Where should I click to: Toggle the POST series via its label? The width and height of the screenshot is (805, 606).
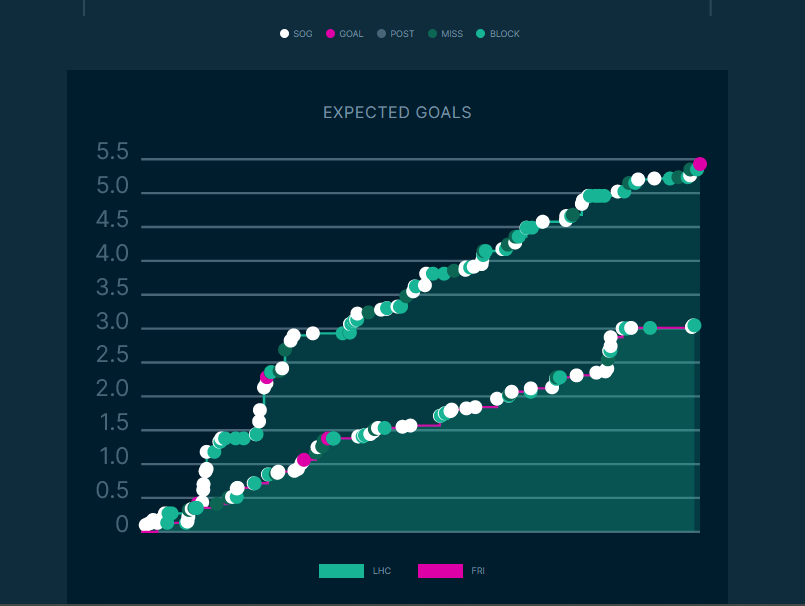coord(402,34)
